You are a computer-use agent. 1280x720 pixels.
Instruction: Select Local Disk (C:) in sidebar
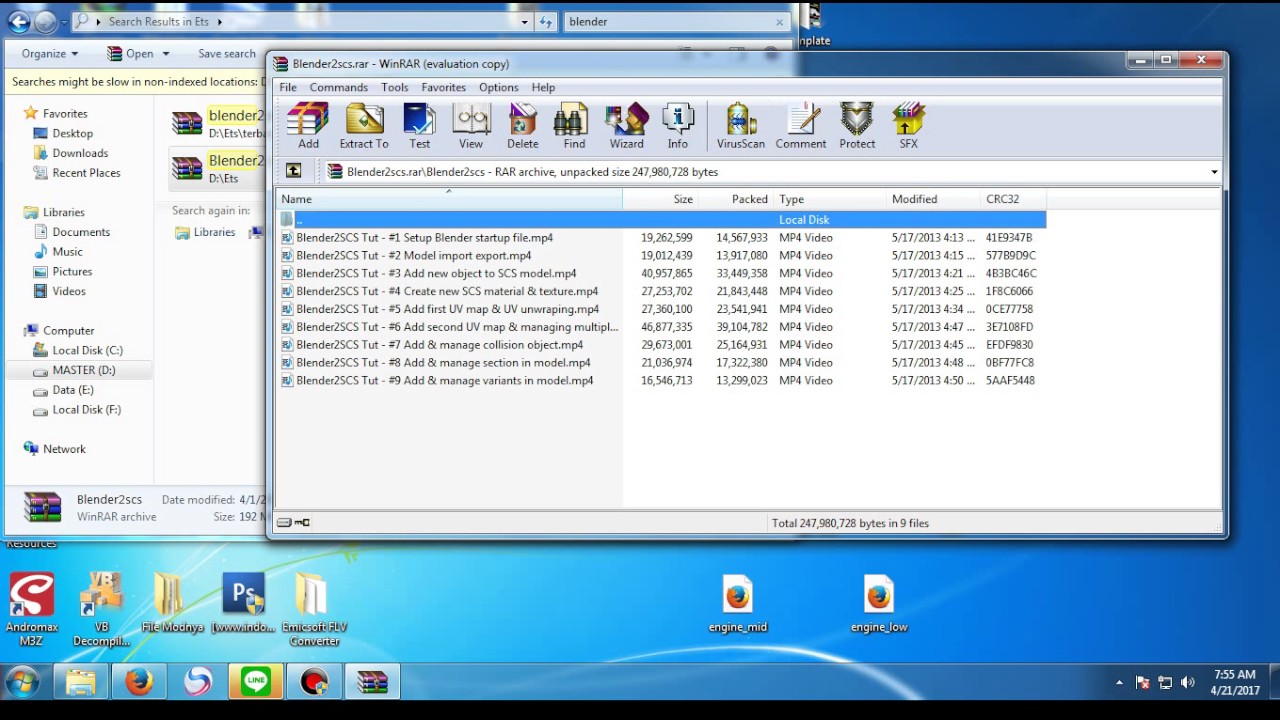[87, 350]
